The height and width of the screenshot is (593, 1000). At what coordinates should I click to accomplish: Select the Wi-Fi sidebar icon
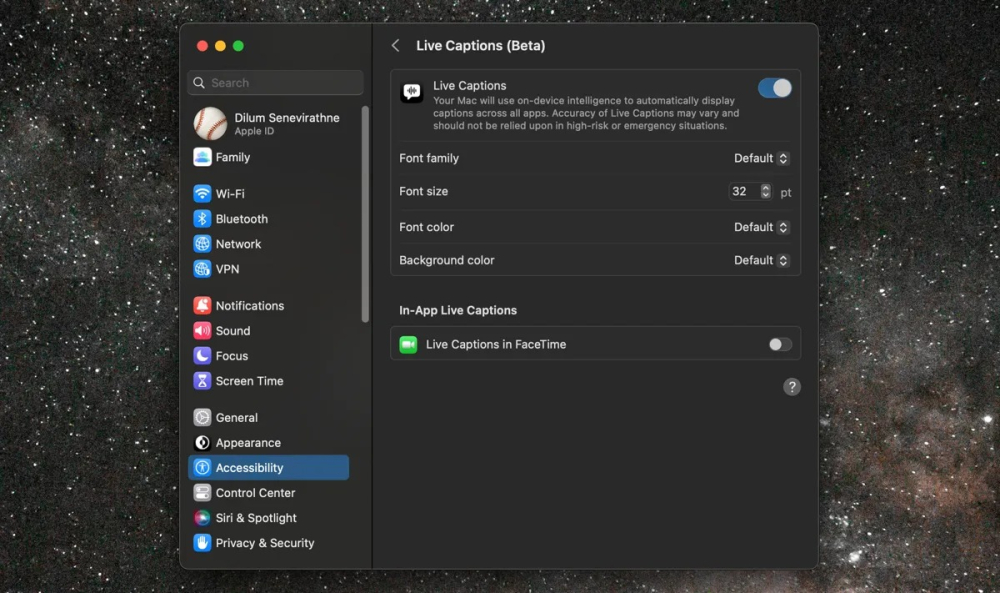click(203, 193)
